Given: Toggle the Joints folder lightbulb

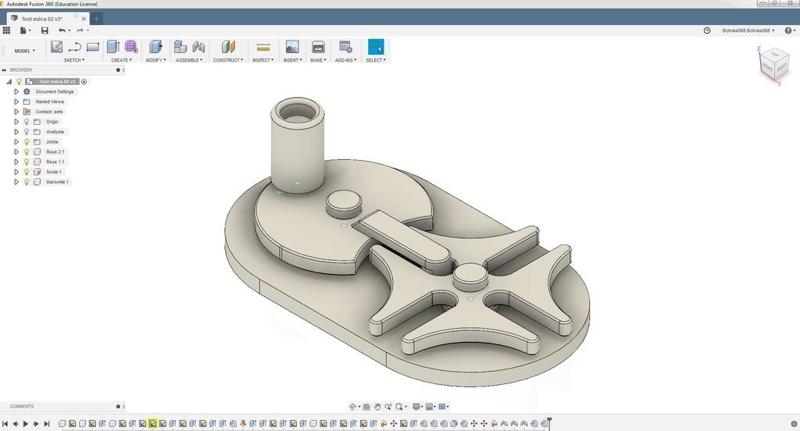Looking at the screenshot, I should pos(27,142).
